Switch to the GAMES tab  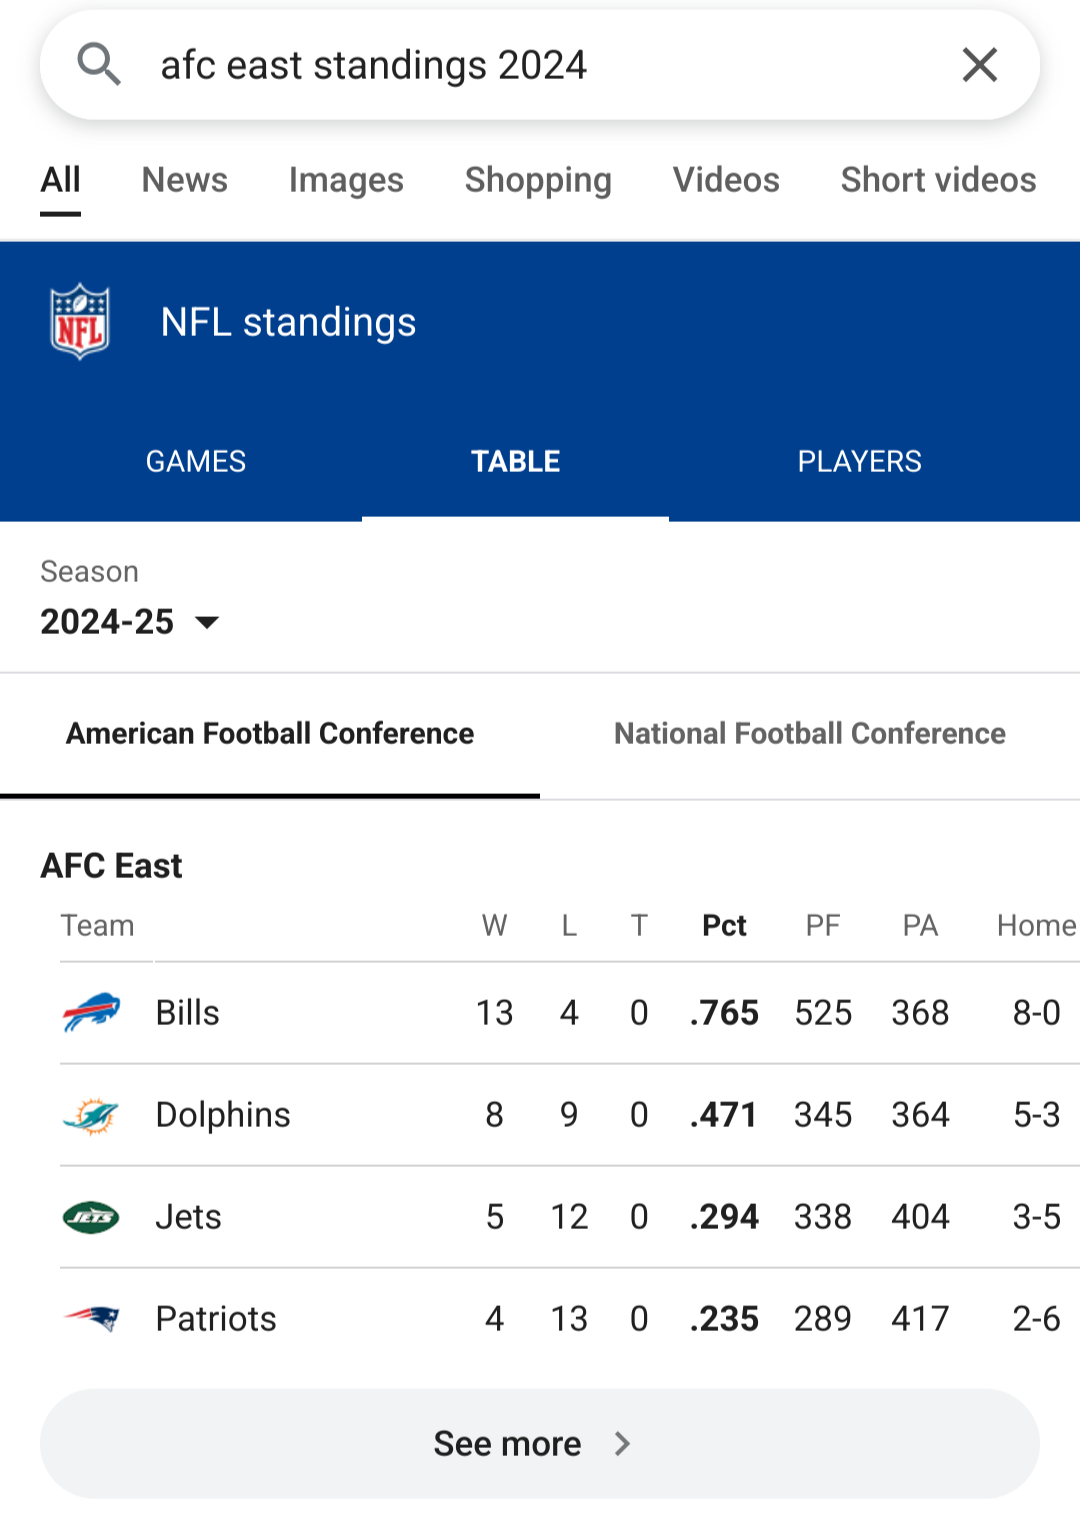point(196,461)
